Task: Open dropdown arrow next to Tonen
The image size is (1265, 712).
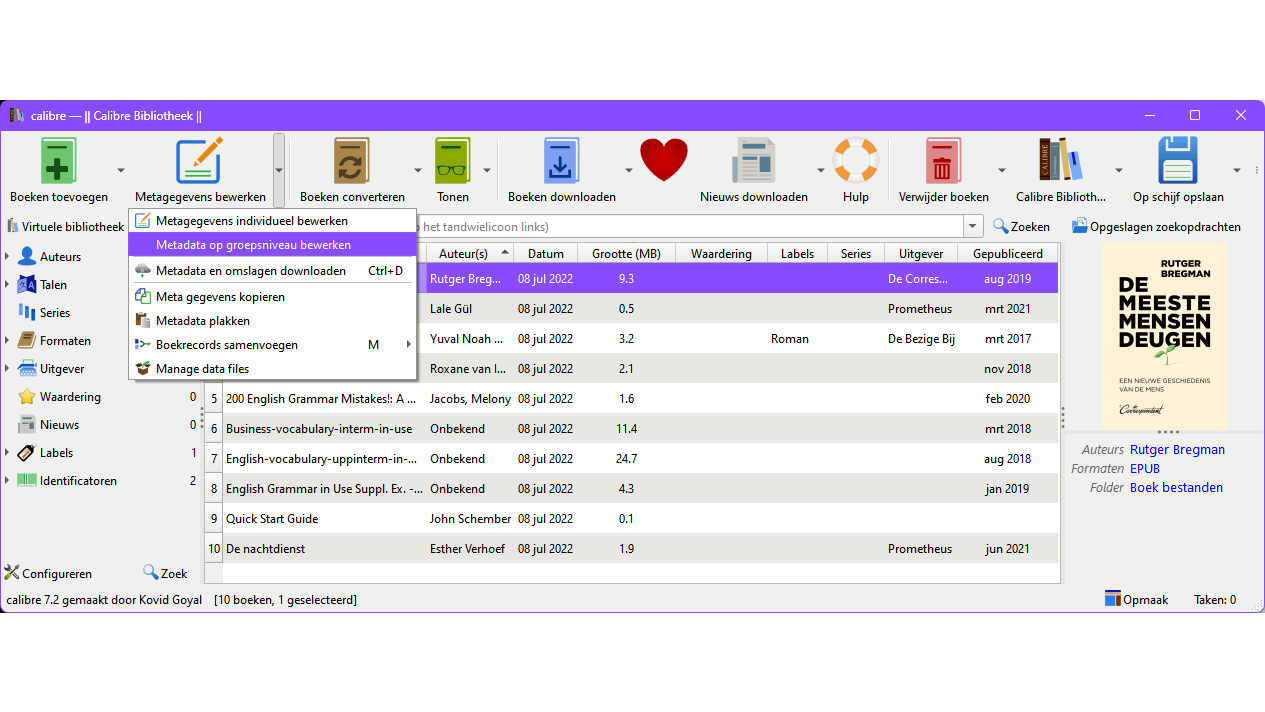Action: 487,171
